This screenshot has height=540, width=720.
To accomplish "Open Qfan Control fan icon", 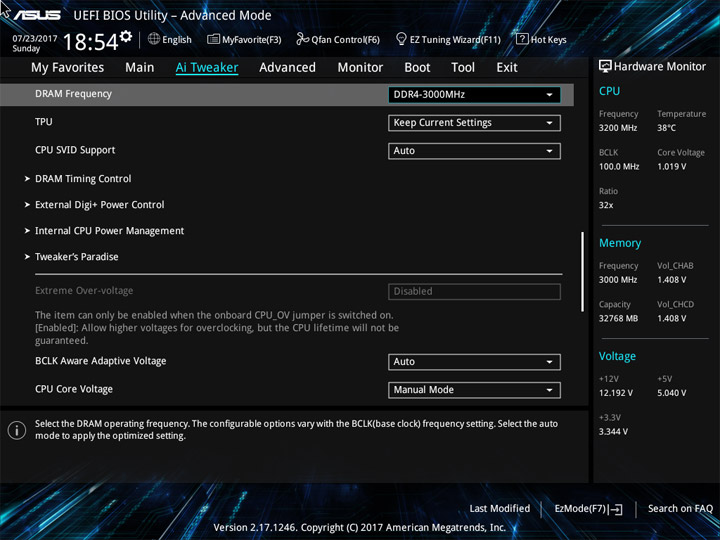I will pos(303,39).
